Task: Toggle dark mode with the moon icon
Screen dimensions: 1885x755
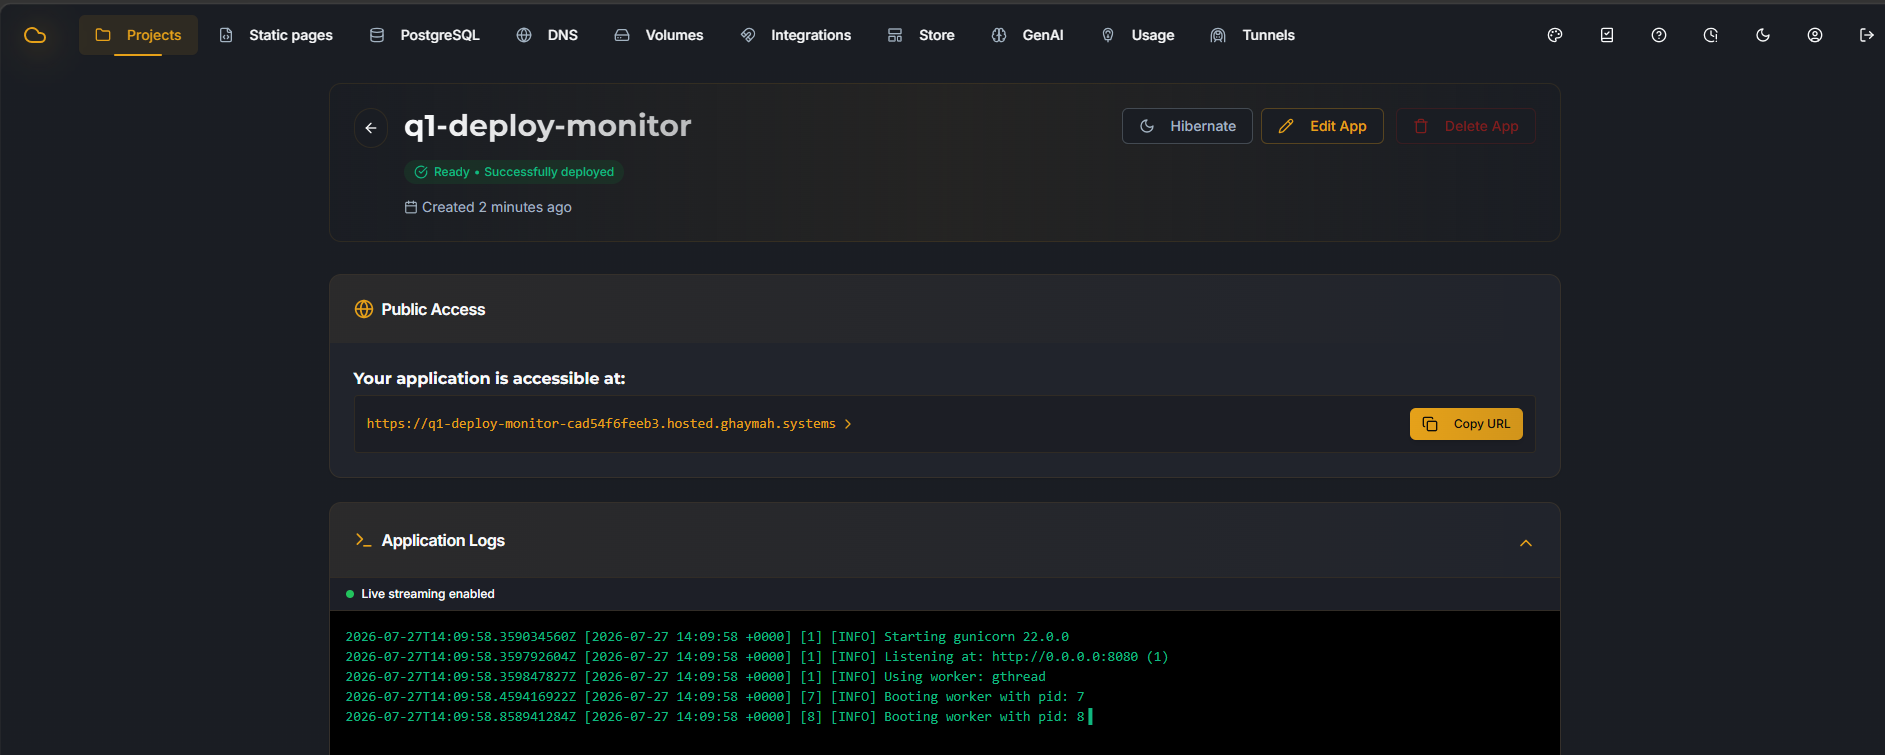Action: click(1763, 35)
